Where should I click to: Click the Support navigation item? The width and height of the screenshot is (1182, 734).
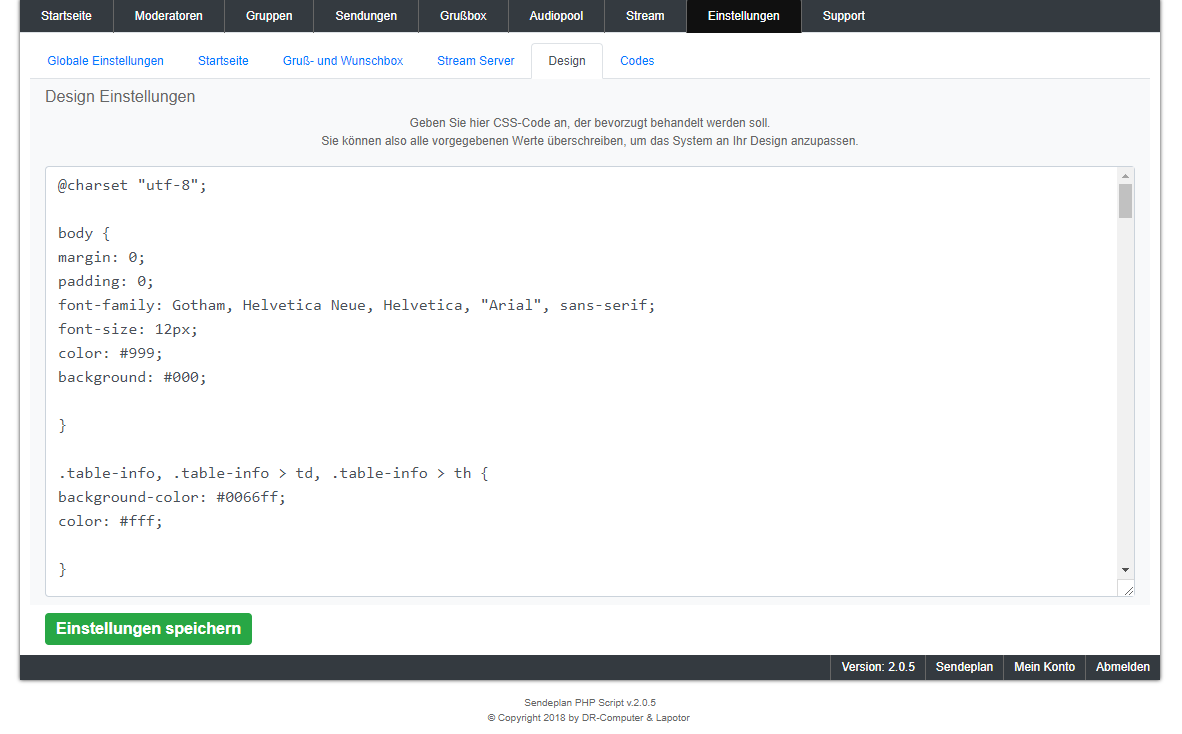pos(844,16)
